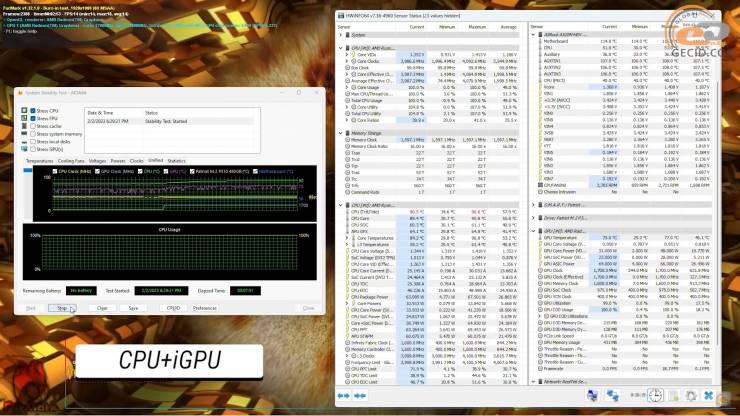Open Preferences in AIDA64 stability test
The height and width of the screenshot is (416, 740).
coord(204,308)
